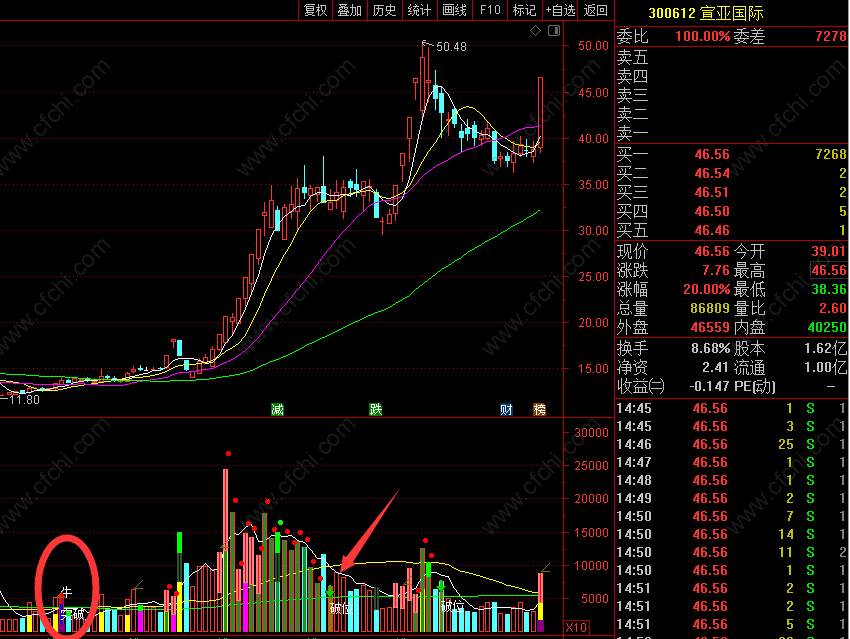Screen dimensions: 850x639
Task: Click the 卖五 row label
Action: point(633,57)
